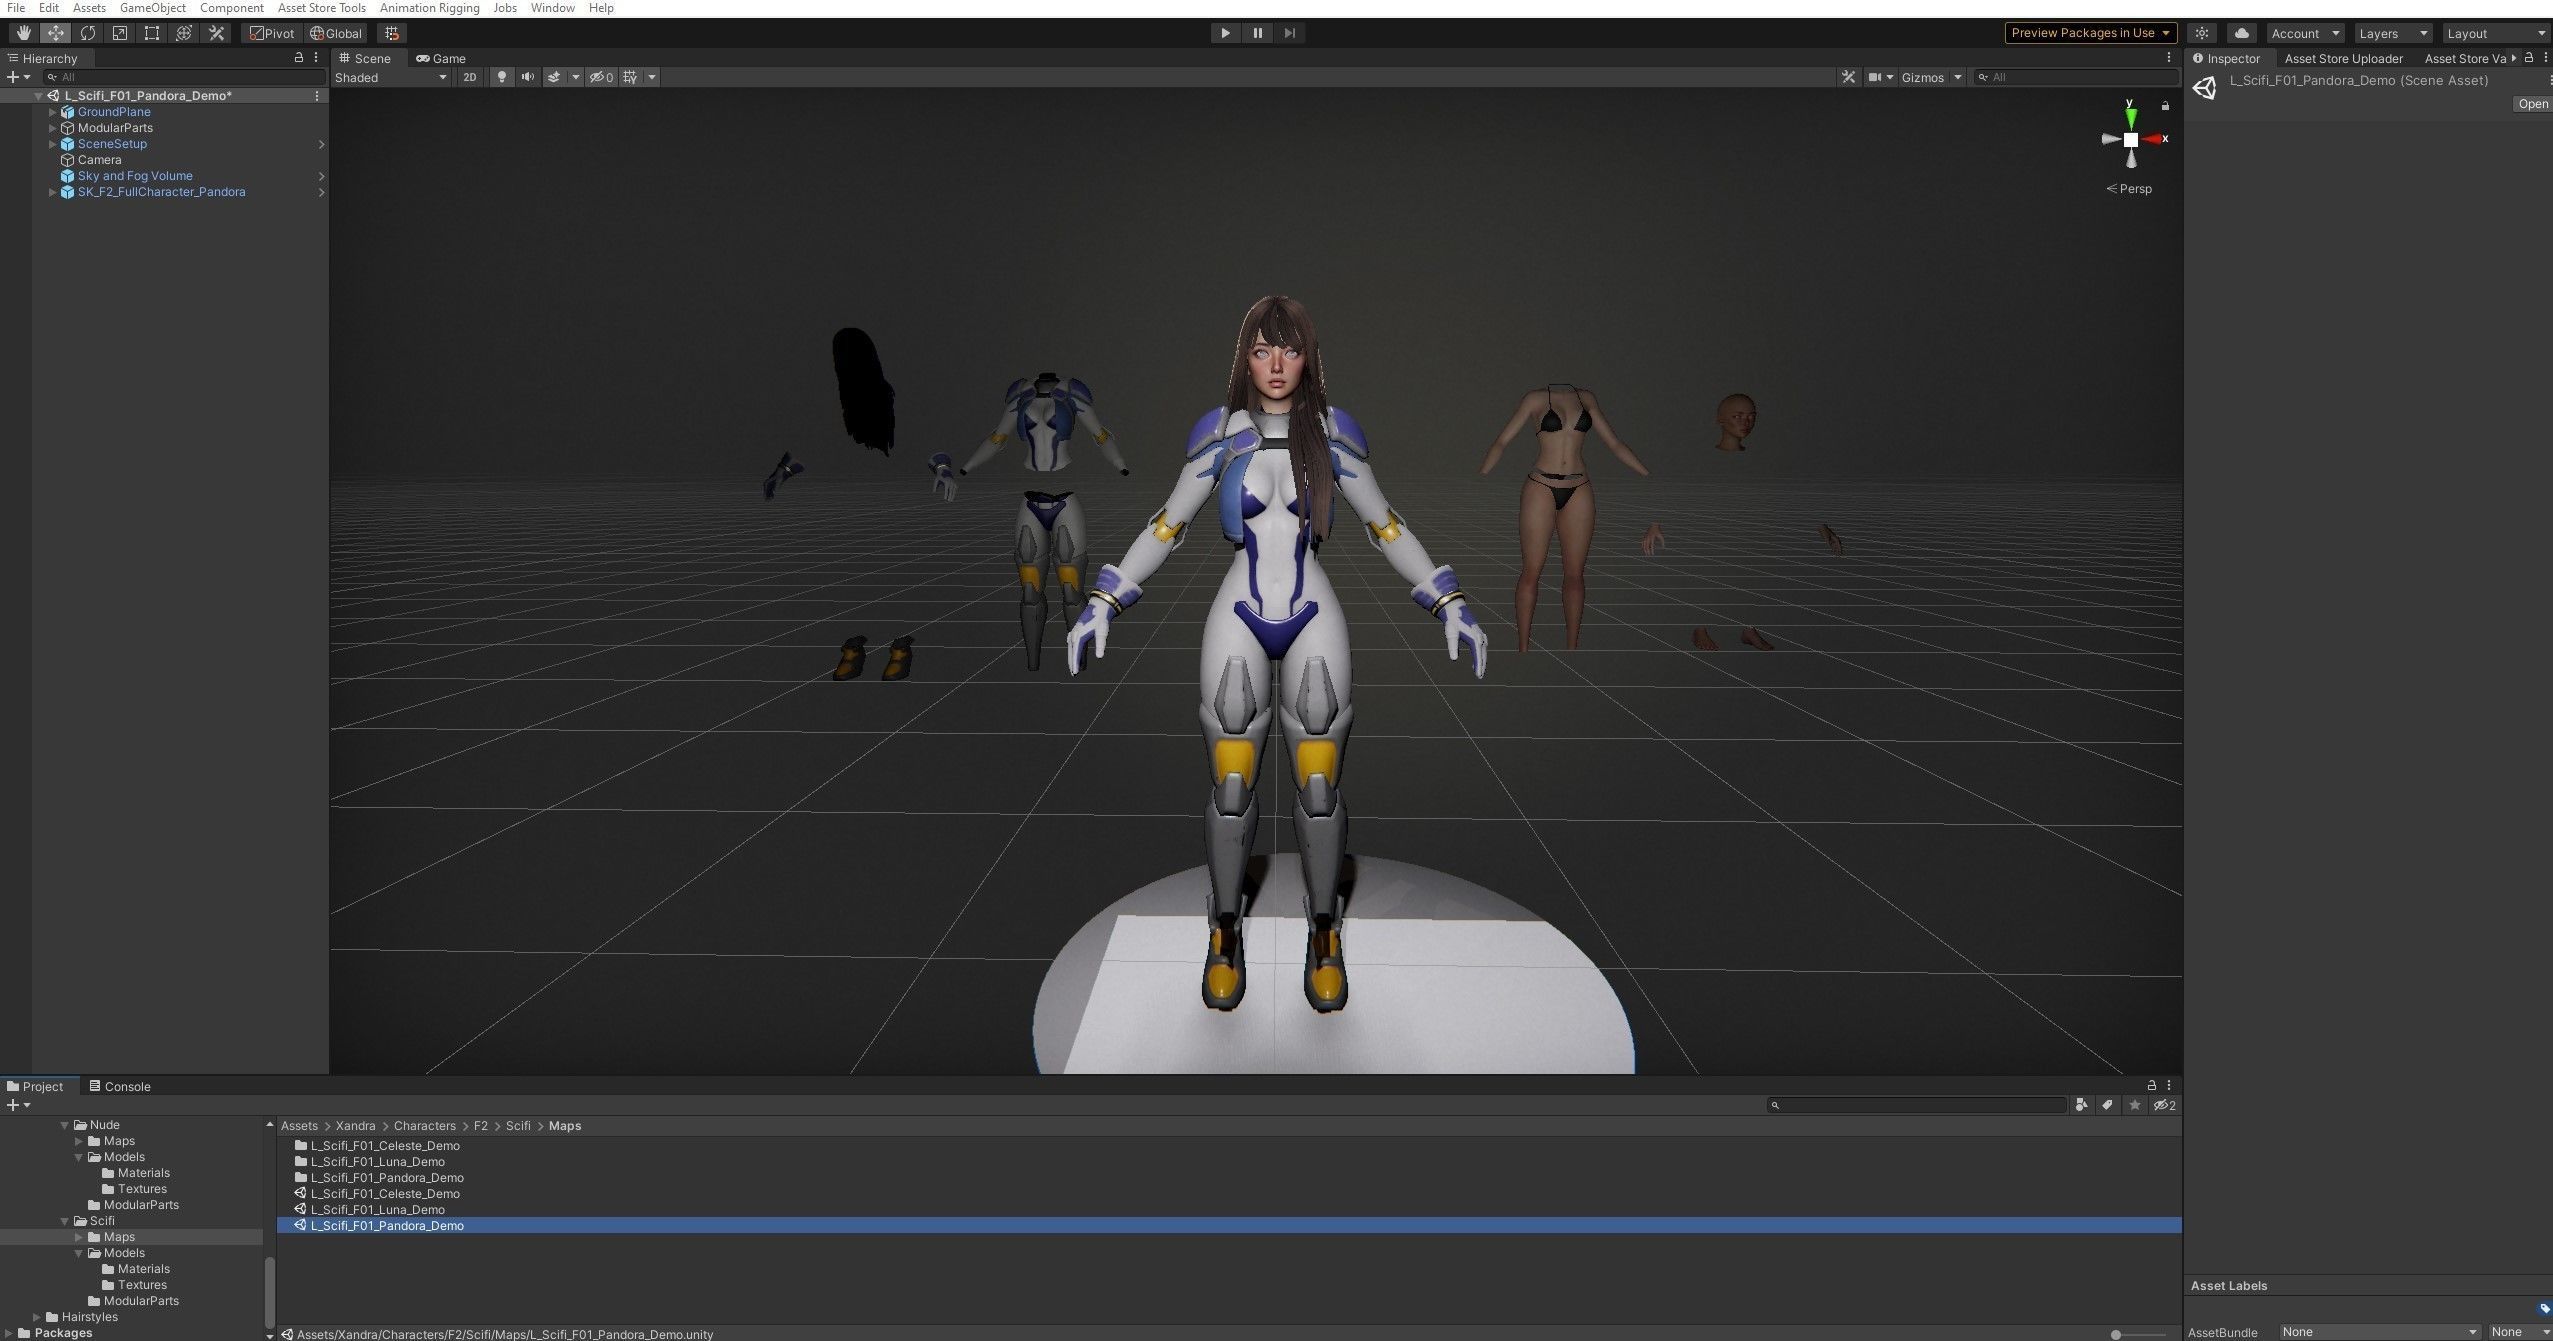Click the Play button
Viewport: 2553px width, 1341px height.
pos(1225,33)
